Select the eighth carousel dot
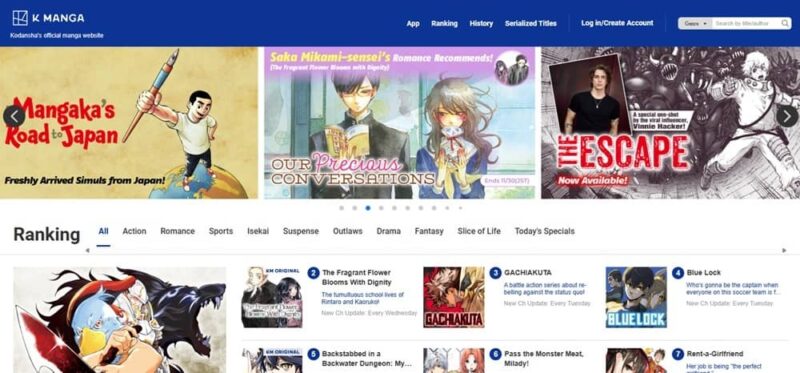The height and width of the screenshot is (373, 800). tap(434, 208)
